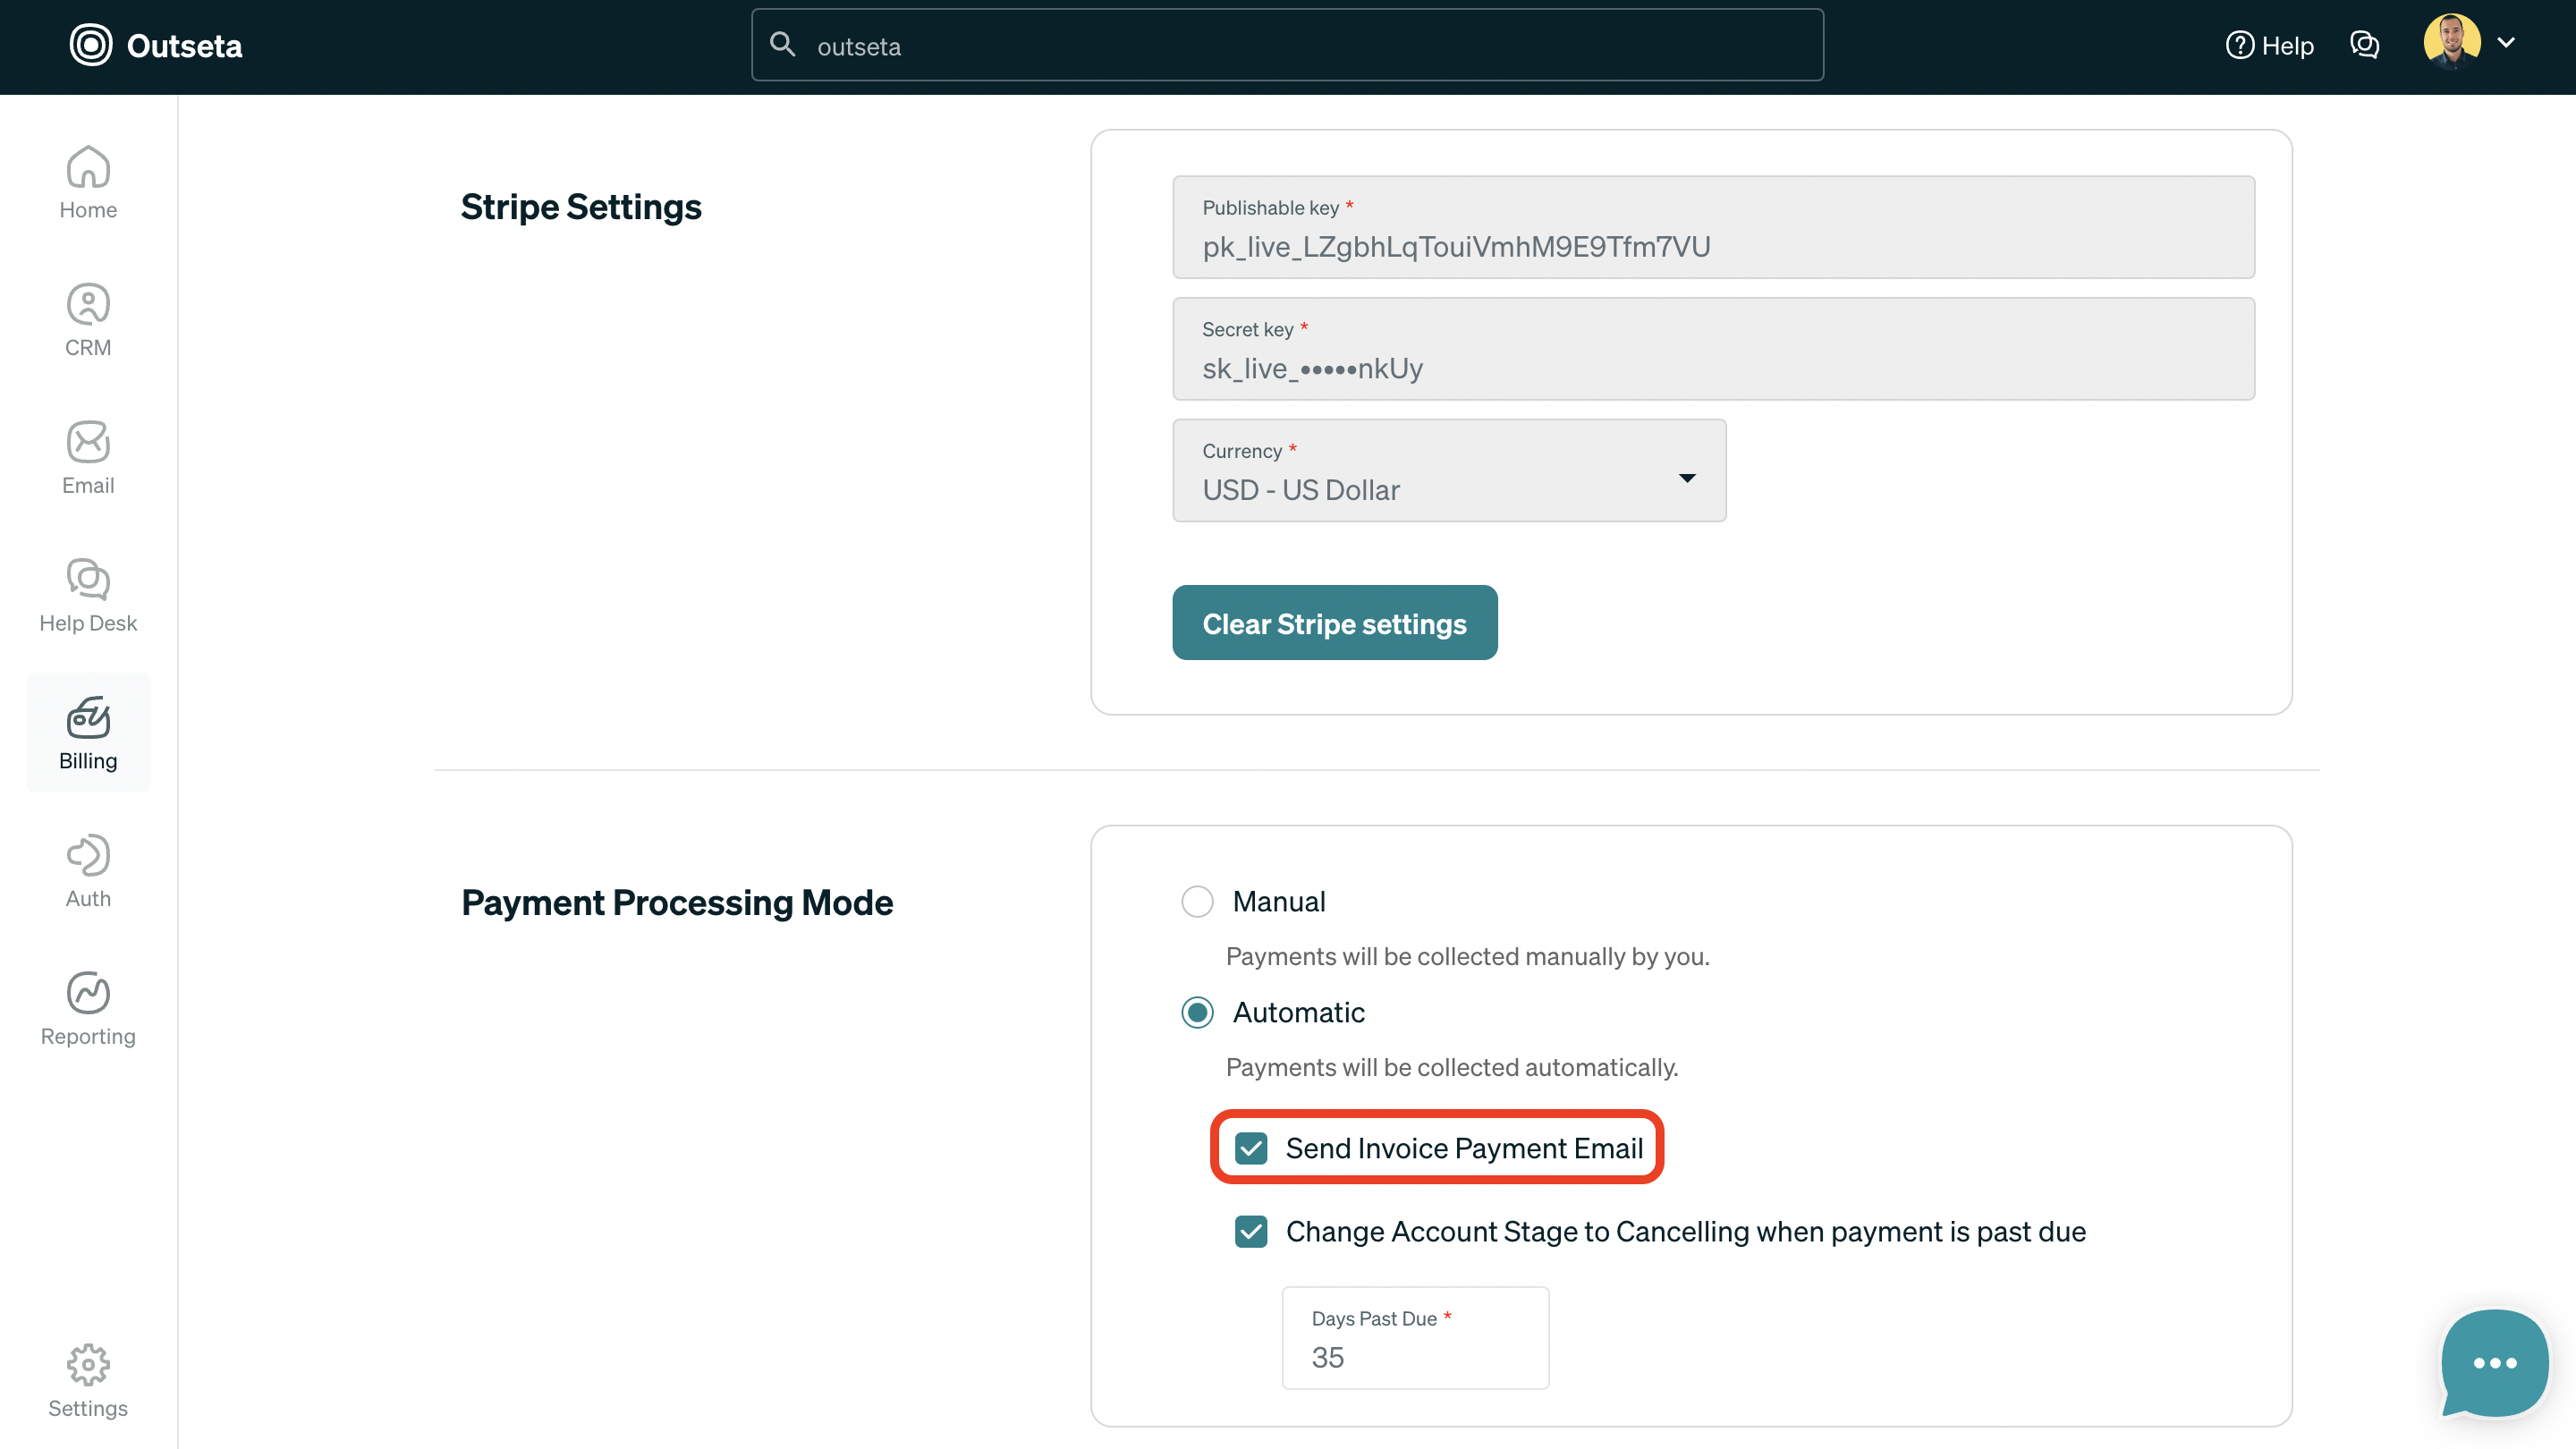Open the floating chat bubble widget
2576x1449 pixels.
2494,1363
